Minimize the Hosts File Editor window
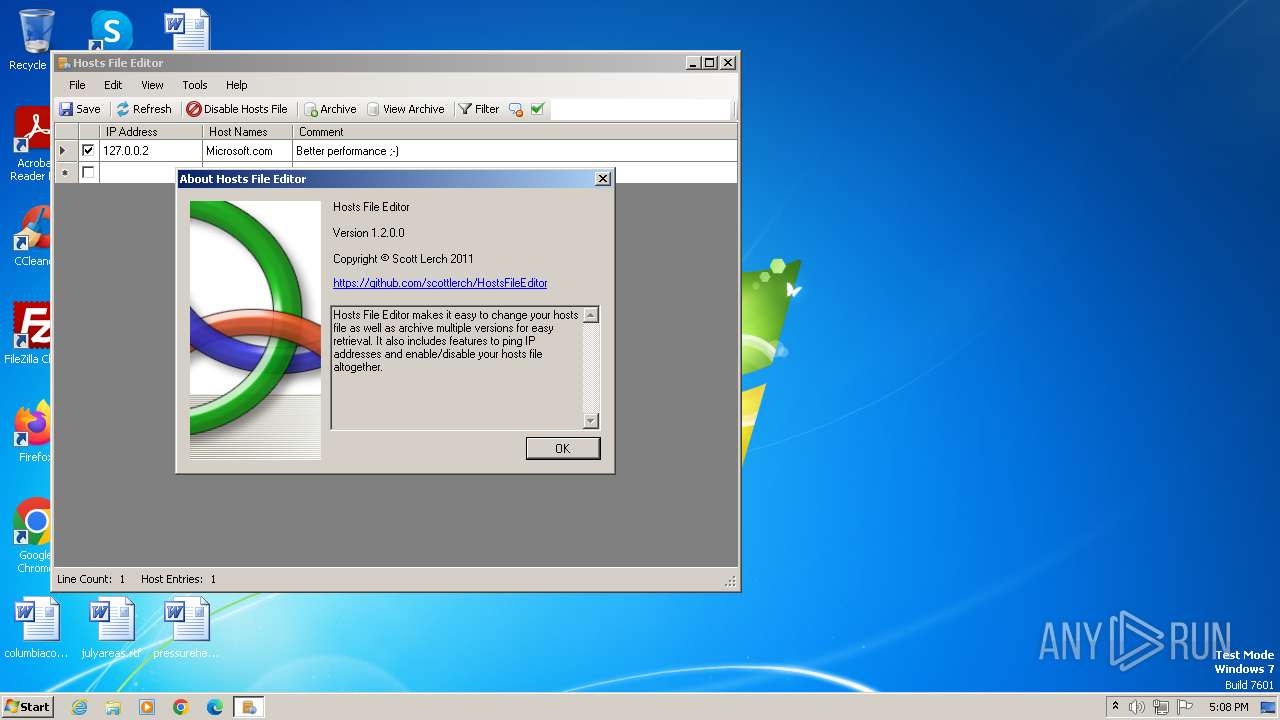The height and width of the screenshot is (720, 1280). click(x=693, y=62)
